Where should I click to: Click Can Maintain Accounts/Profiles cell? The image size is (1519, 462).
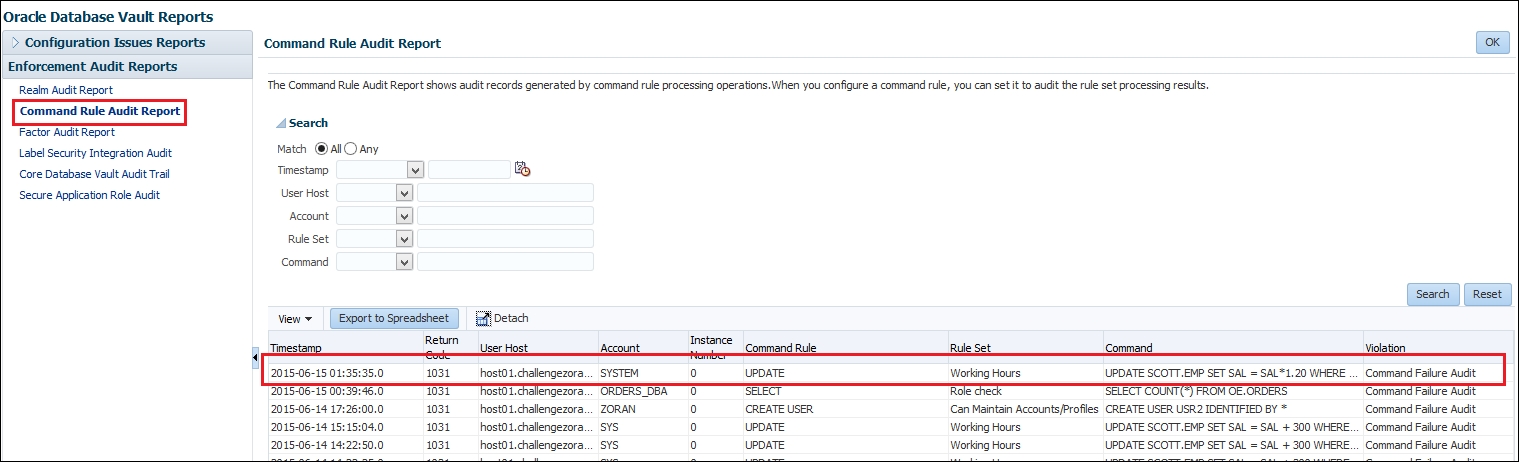coord(1024,409)
